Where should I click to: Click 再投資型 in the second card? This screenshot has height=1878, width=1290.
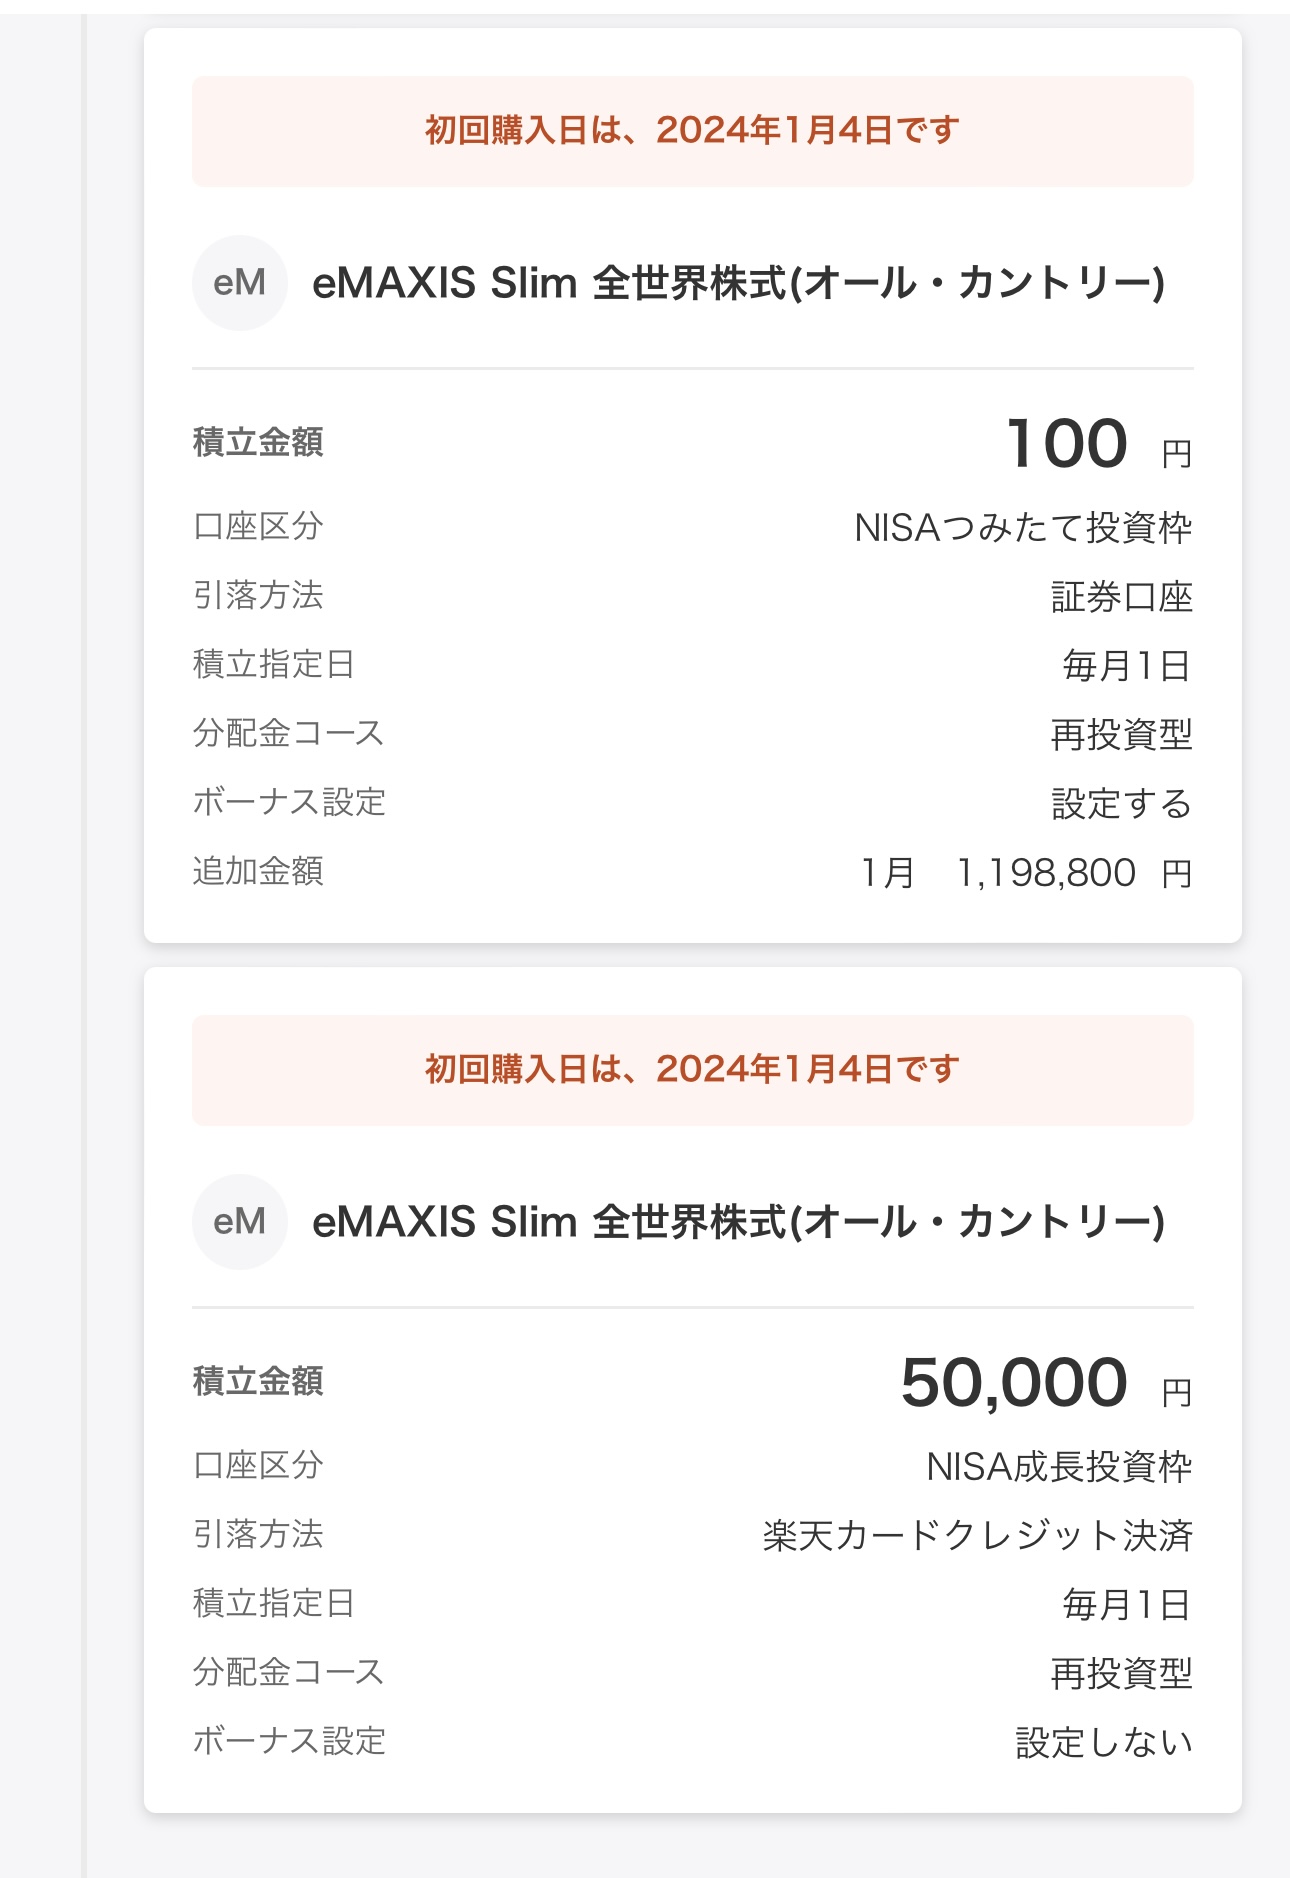[x=1122, y=1673]
